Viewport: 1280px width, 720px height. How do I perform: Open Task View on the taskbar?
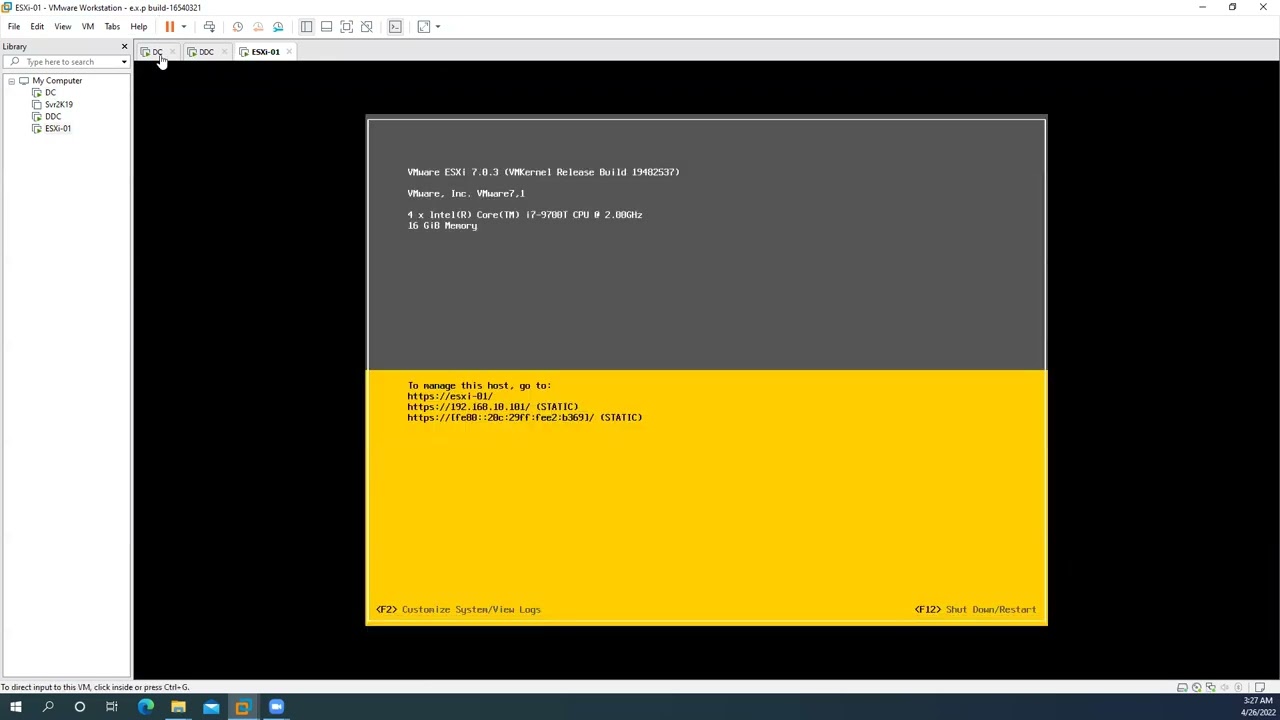click(112, 708)
